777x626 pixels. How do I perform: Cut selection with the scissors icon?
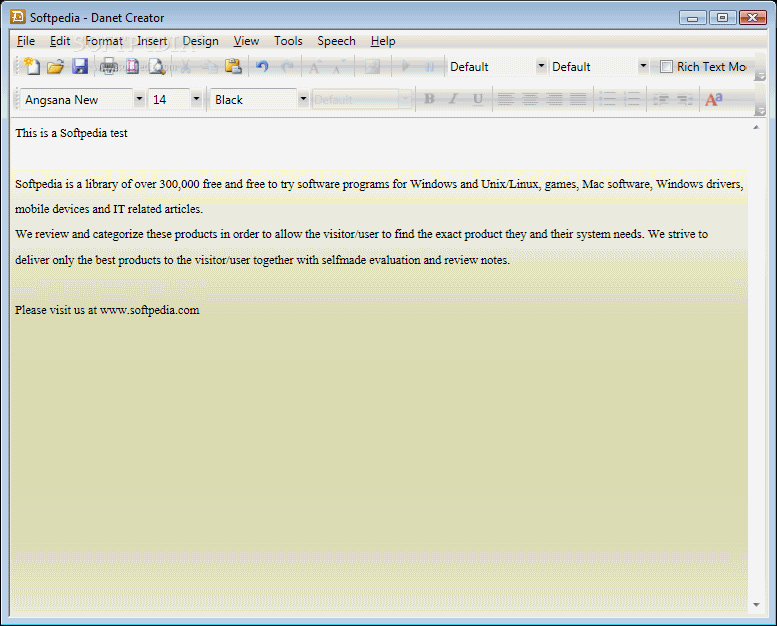coord(186,66)
